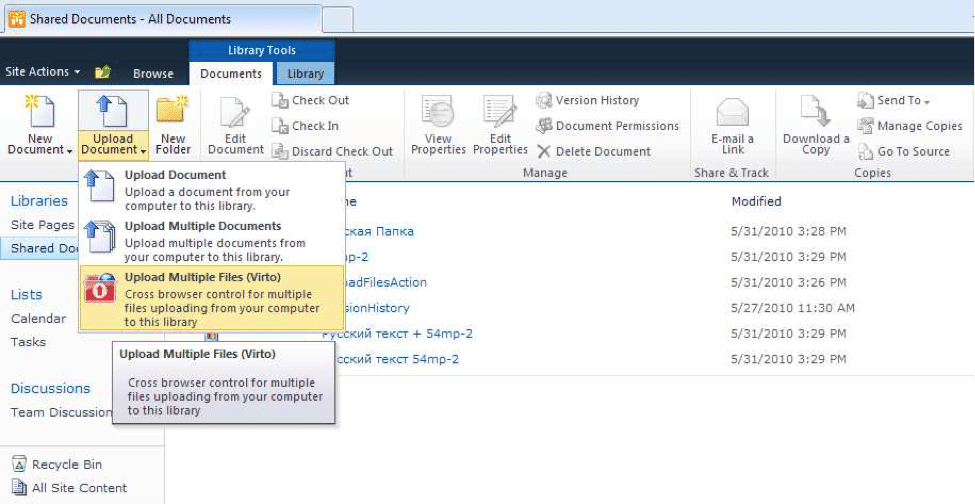The width and height of the screenshot is (975, 504).
Task: Click the Upload Document ribbon icon
Action: [x=113, y=111]
